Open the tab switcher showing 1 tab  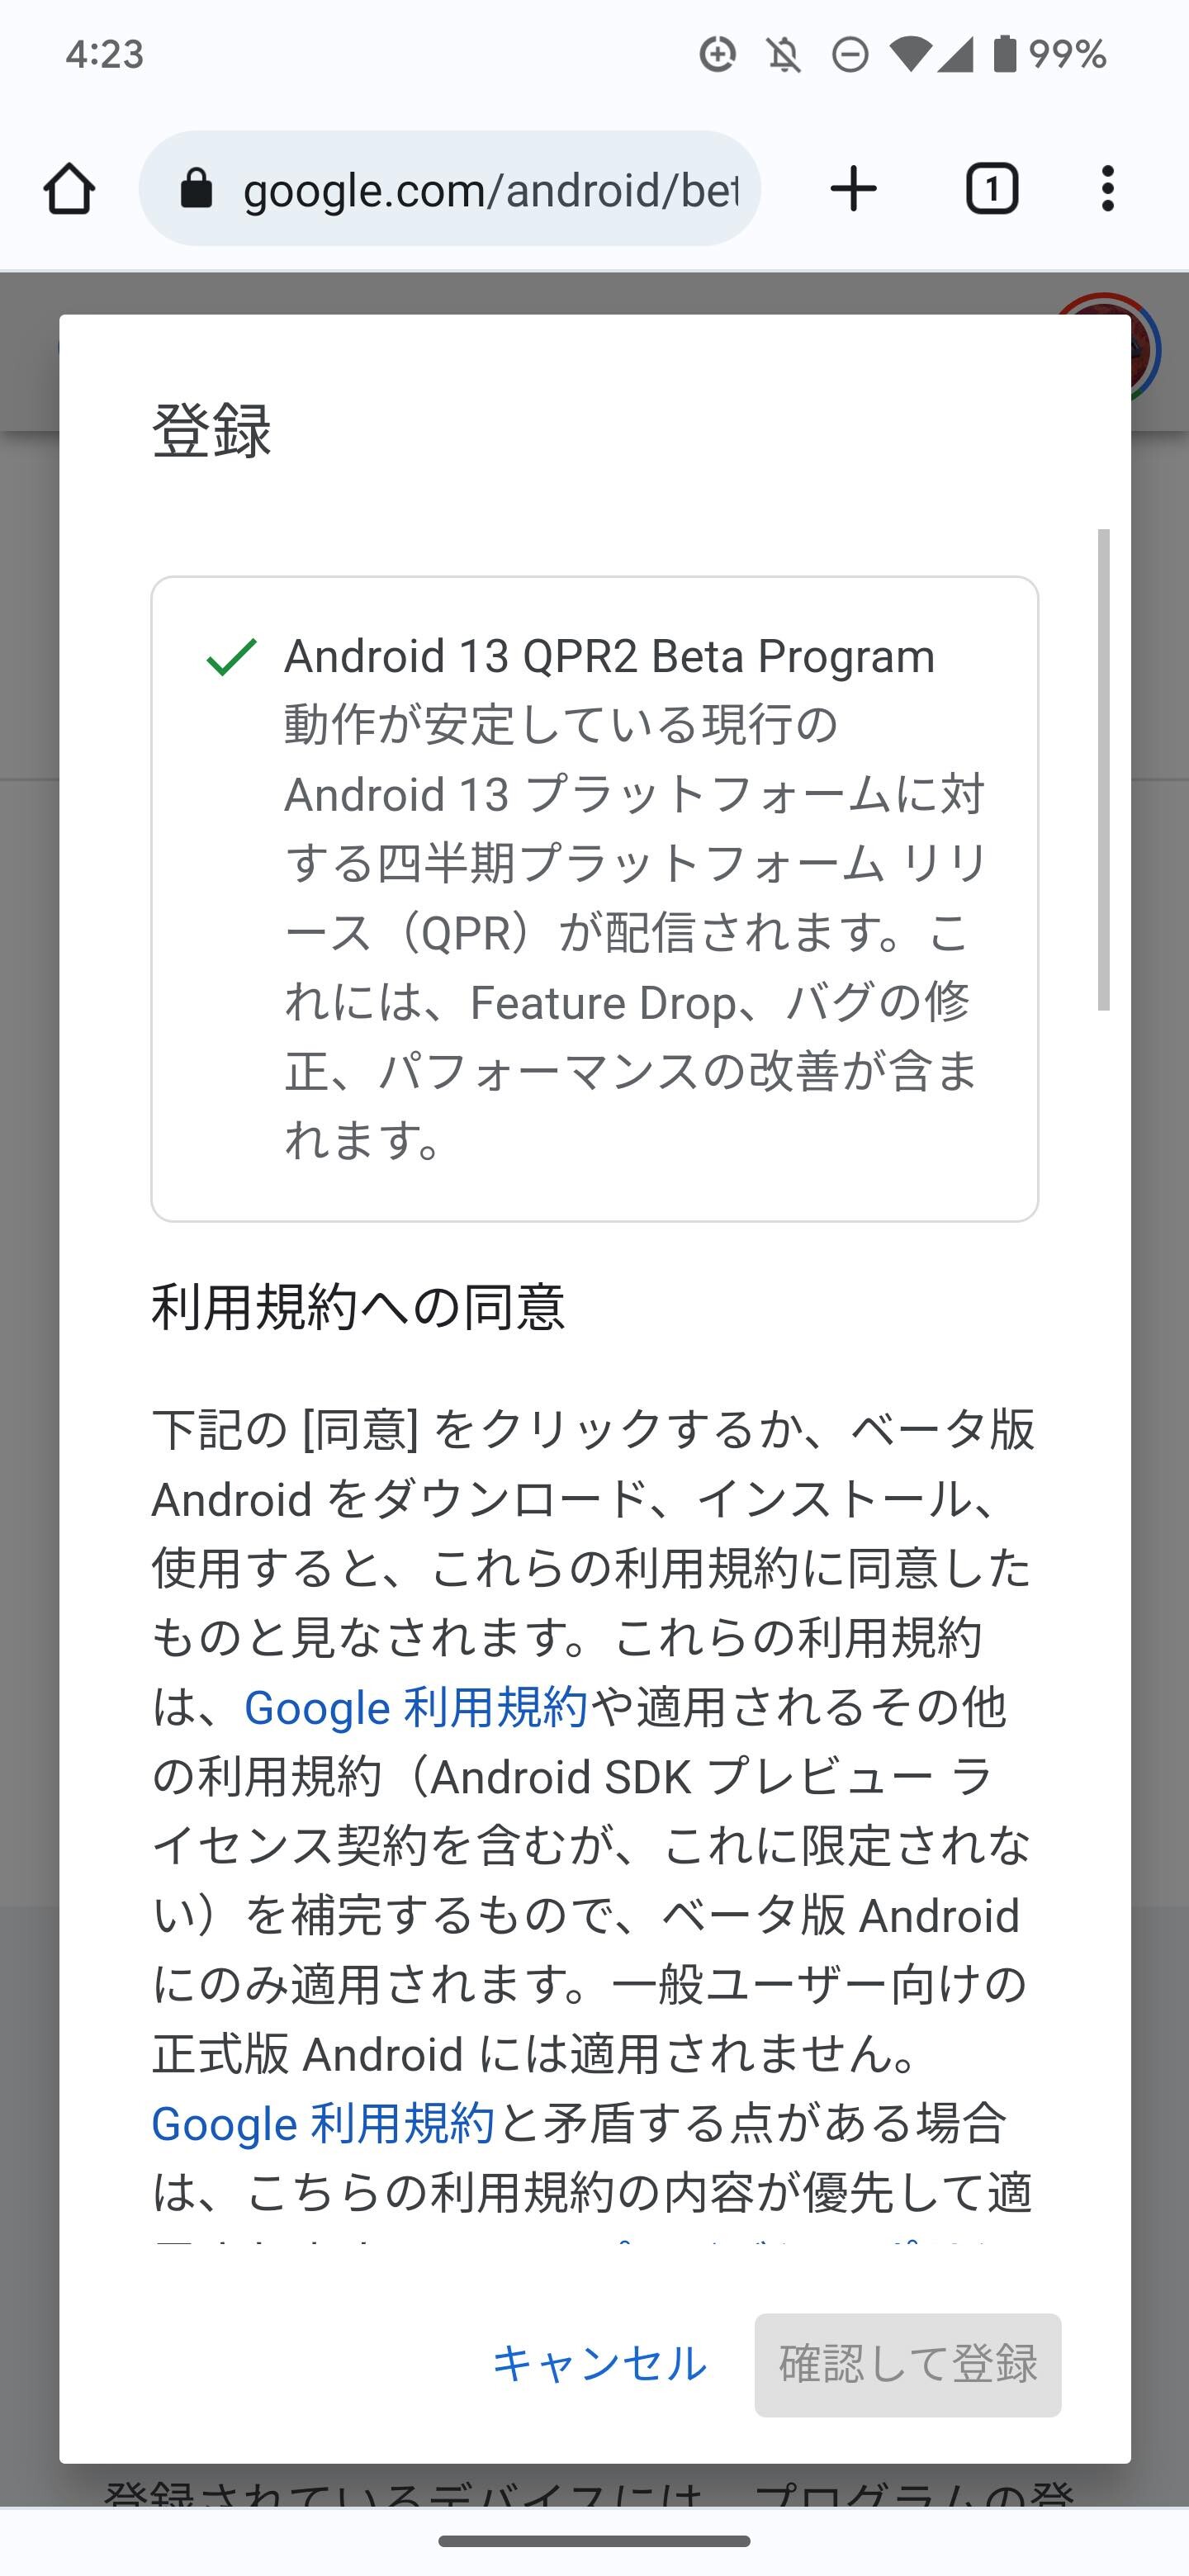[x=991, y=189]
